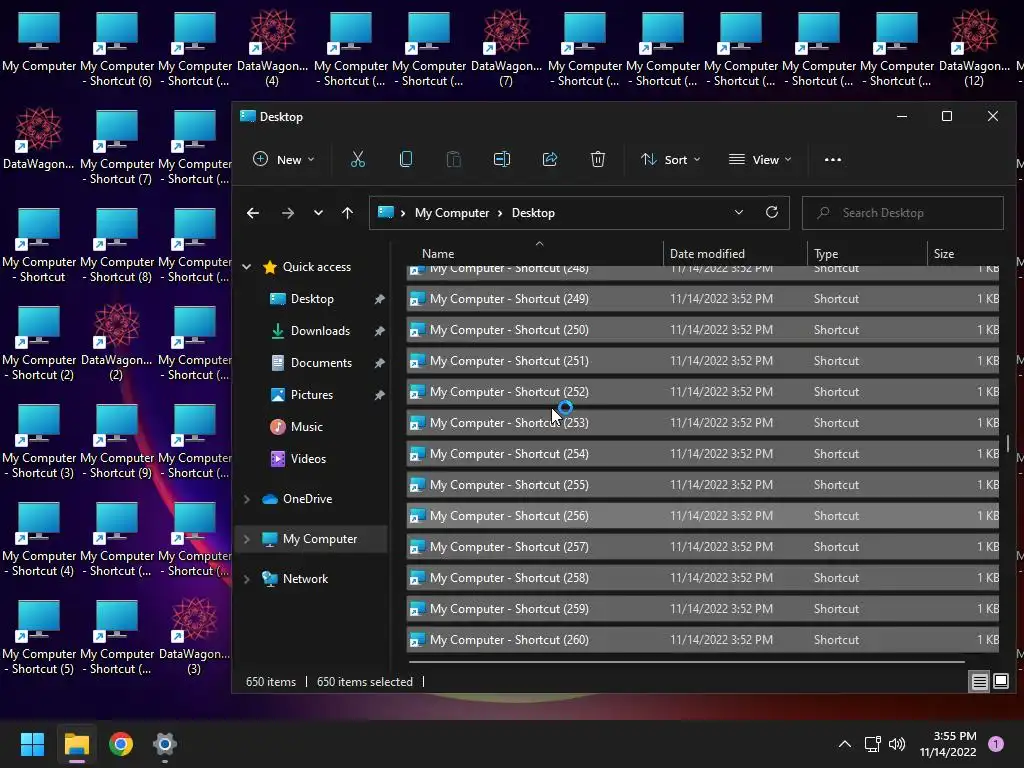Open Pictures in Quick access

pos(312,394)
